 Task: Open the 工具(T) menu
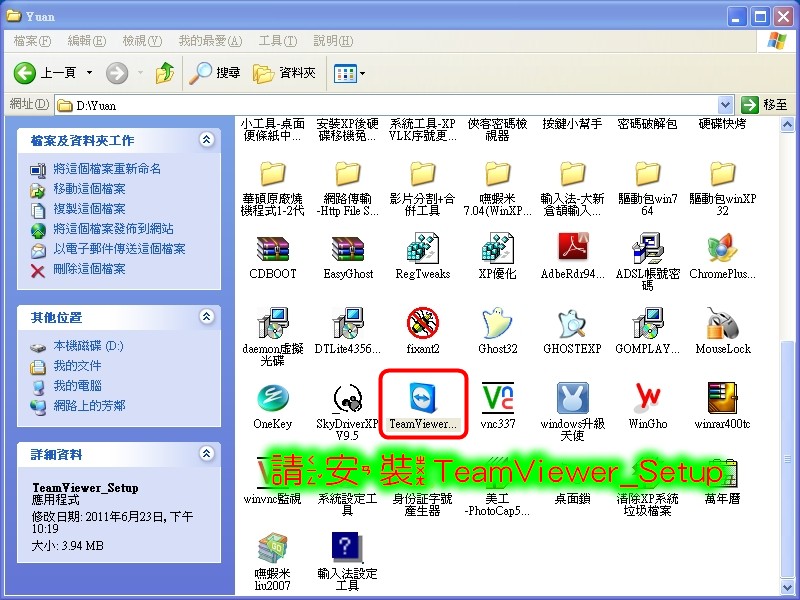pyautogui.click(x=278, y=41)
